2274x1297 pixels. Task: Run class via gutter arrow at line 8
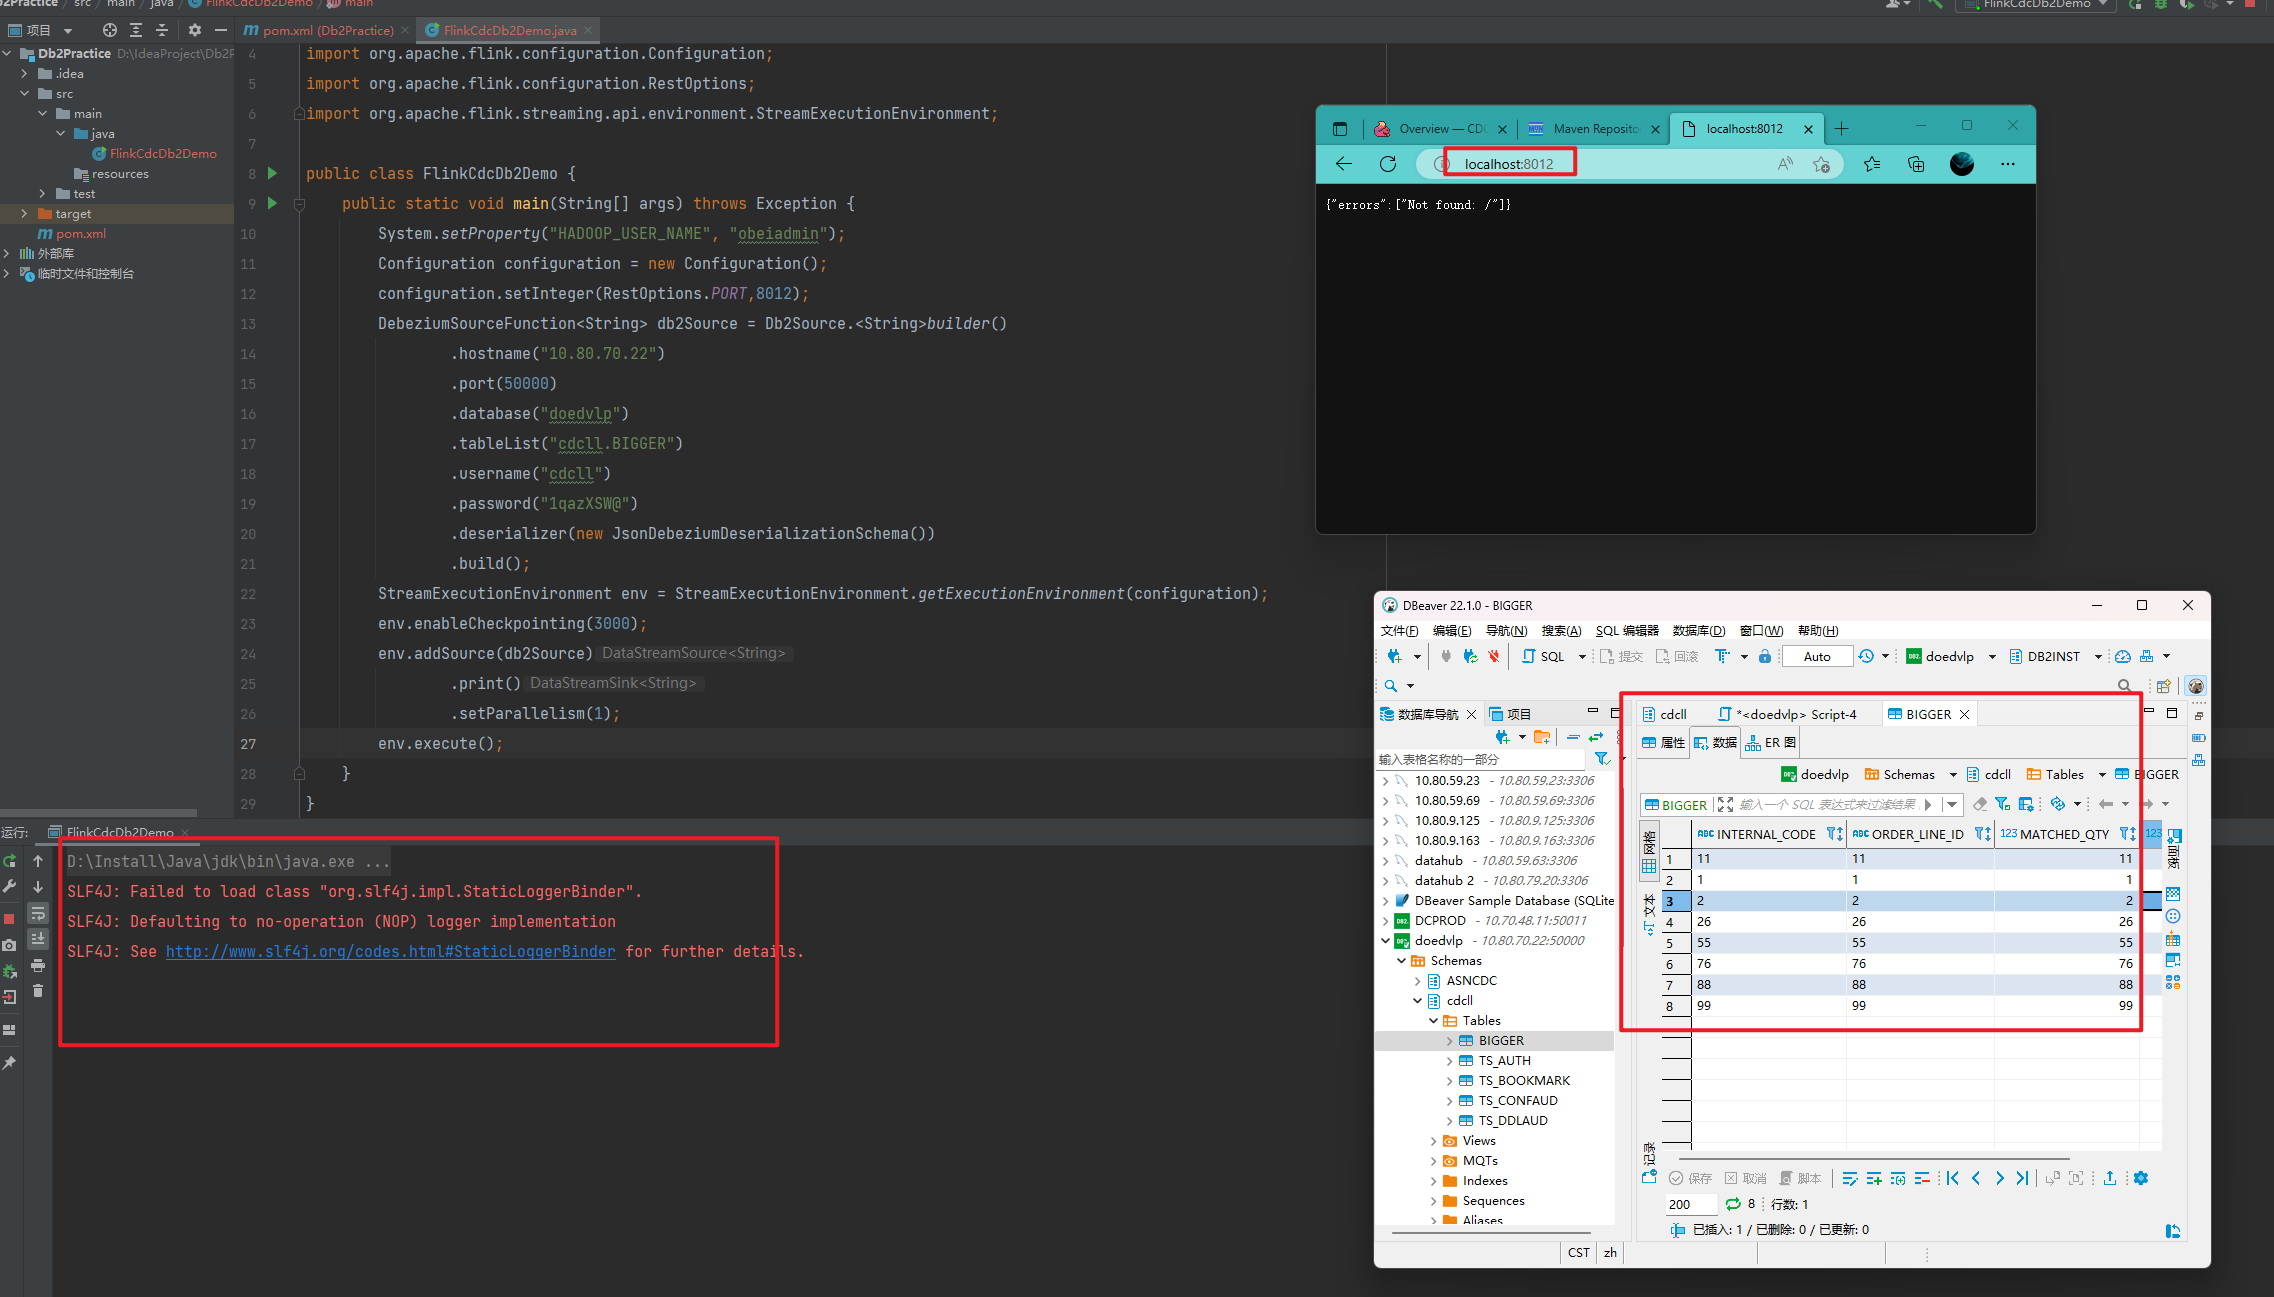272,173
